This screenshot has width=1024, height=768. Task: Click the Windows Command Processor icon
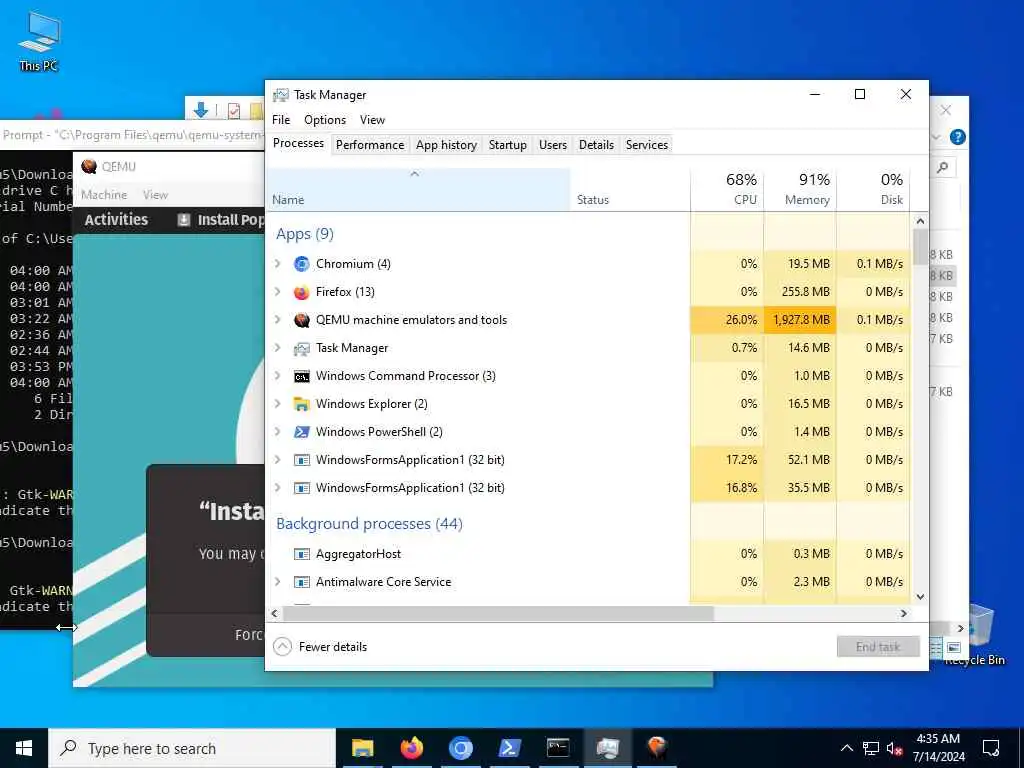[301, 376]
